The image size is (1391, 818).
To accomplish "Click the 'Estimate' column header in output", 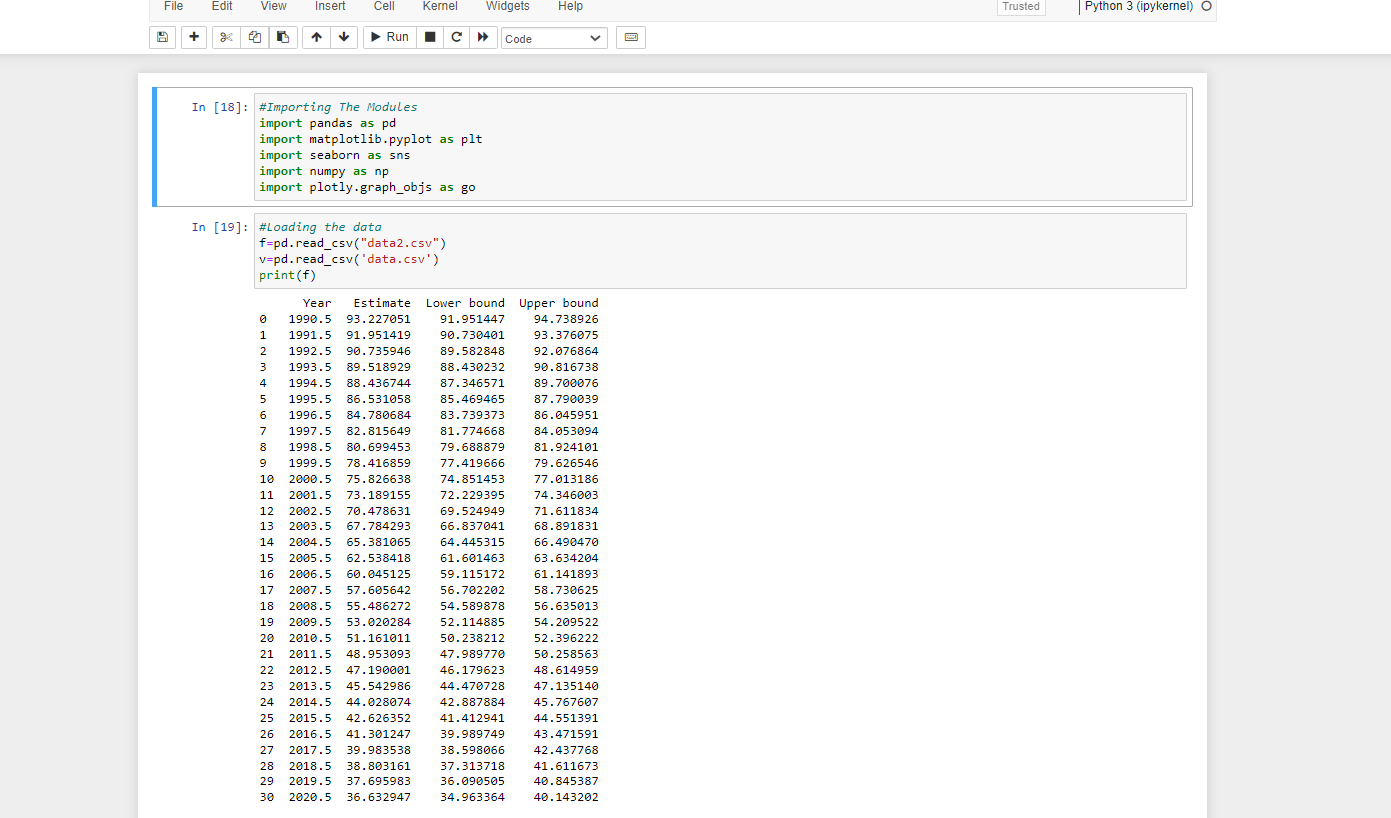I will point(382,303).
